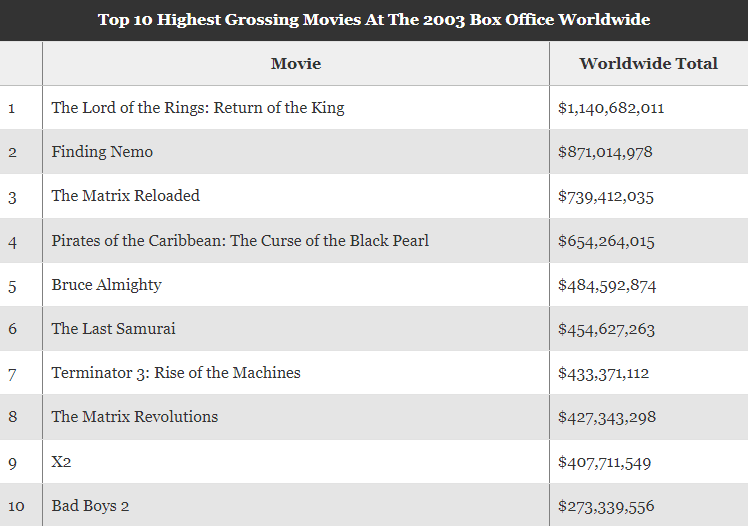Click Pirates of the Caribbean movie title

(x=240, y=241)
